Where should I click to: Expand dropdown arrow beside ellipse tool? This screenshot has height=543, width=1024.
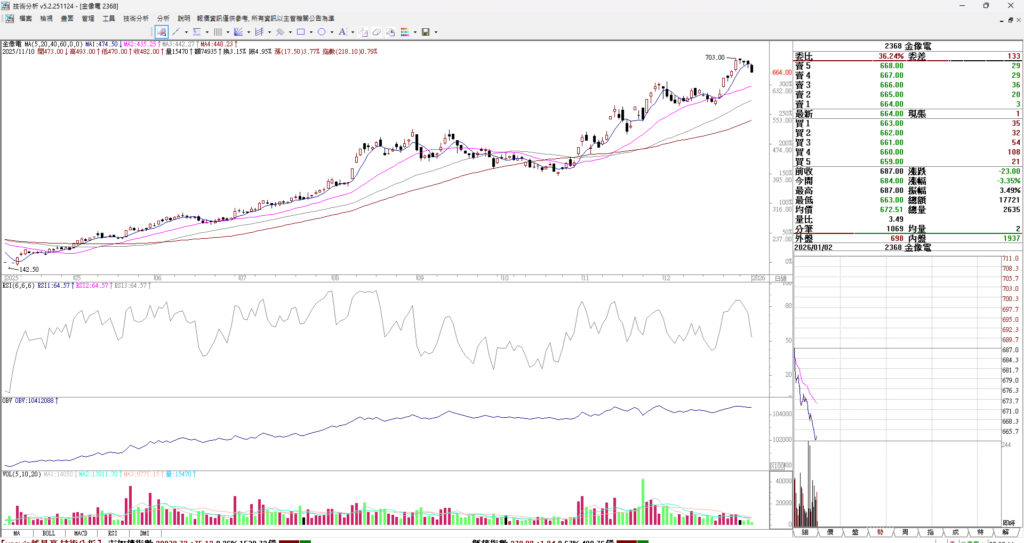tap(332, 32)
